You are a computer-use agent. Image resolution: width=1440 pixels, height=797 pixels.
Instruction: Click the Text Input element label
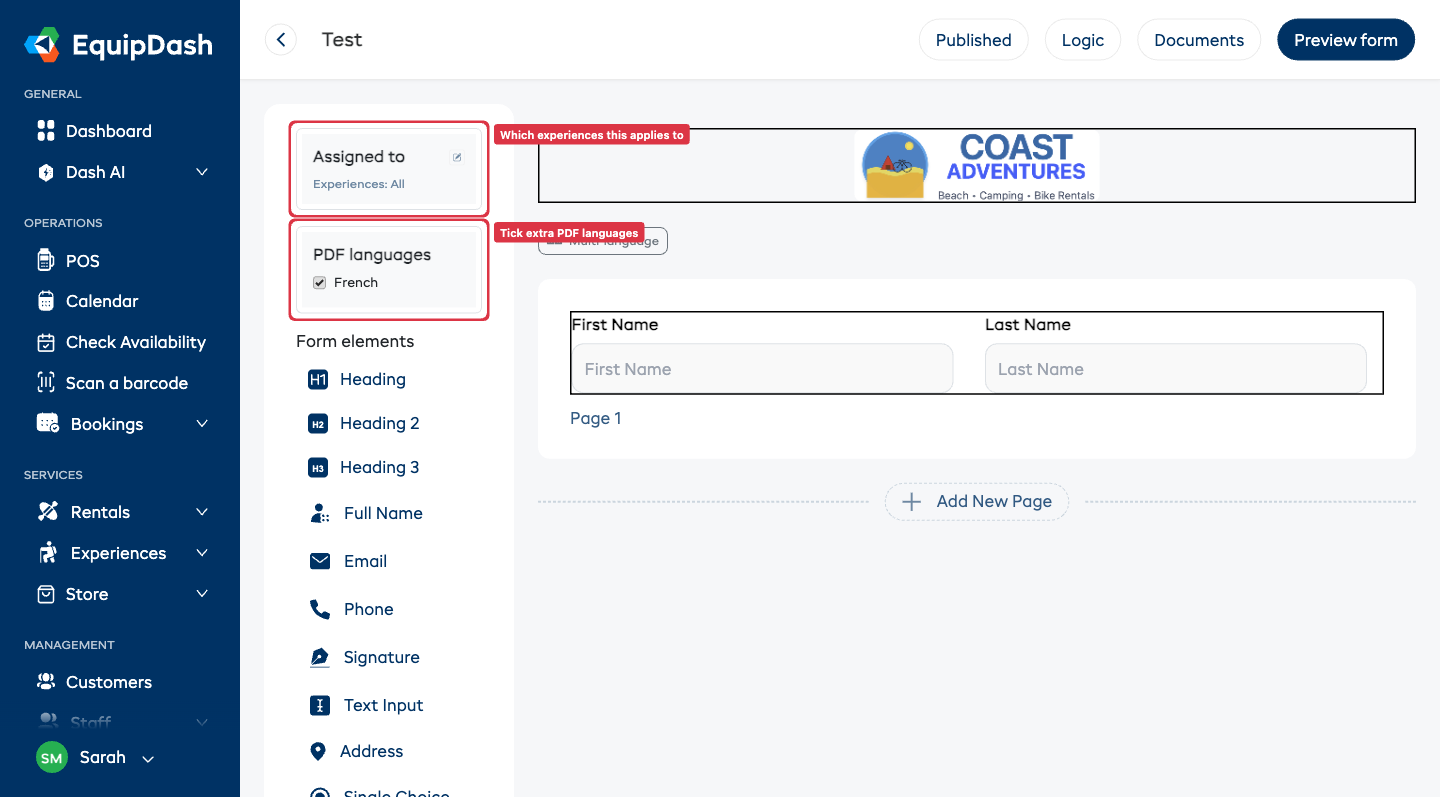(x=384, y=705)
